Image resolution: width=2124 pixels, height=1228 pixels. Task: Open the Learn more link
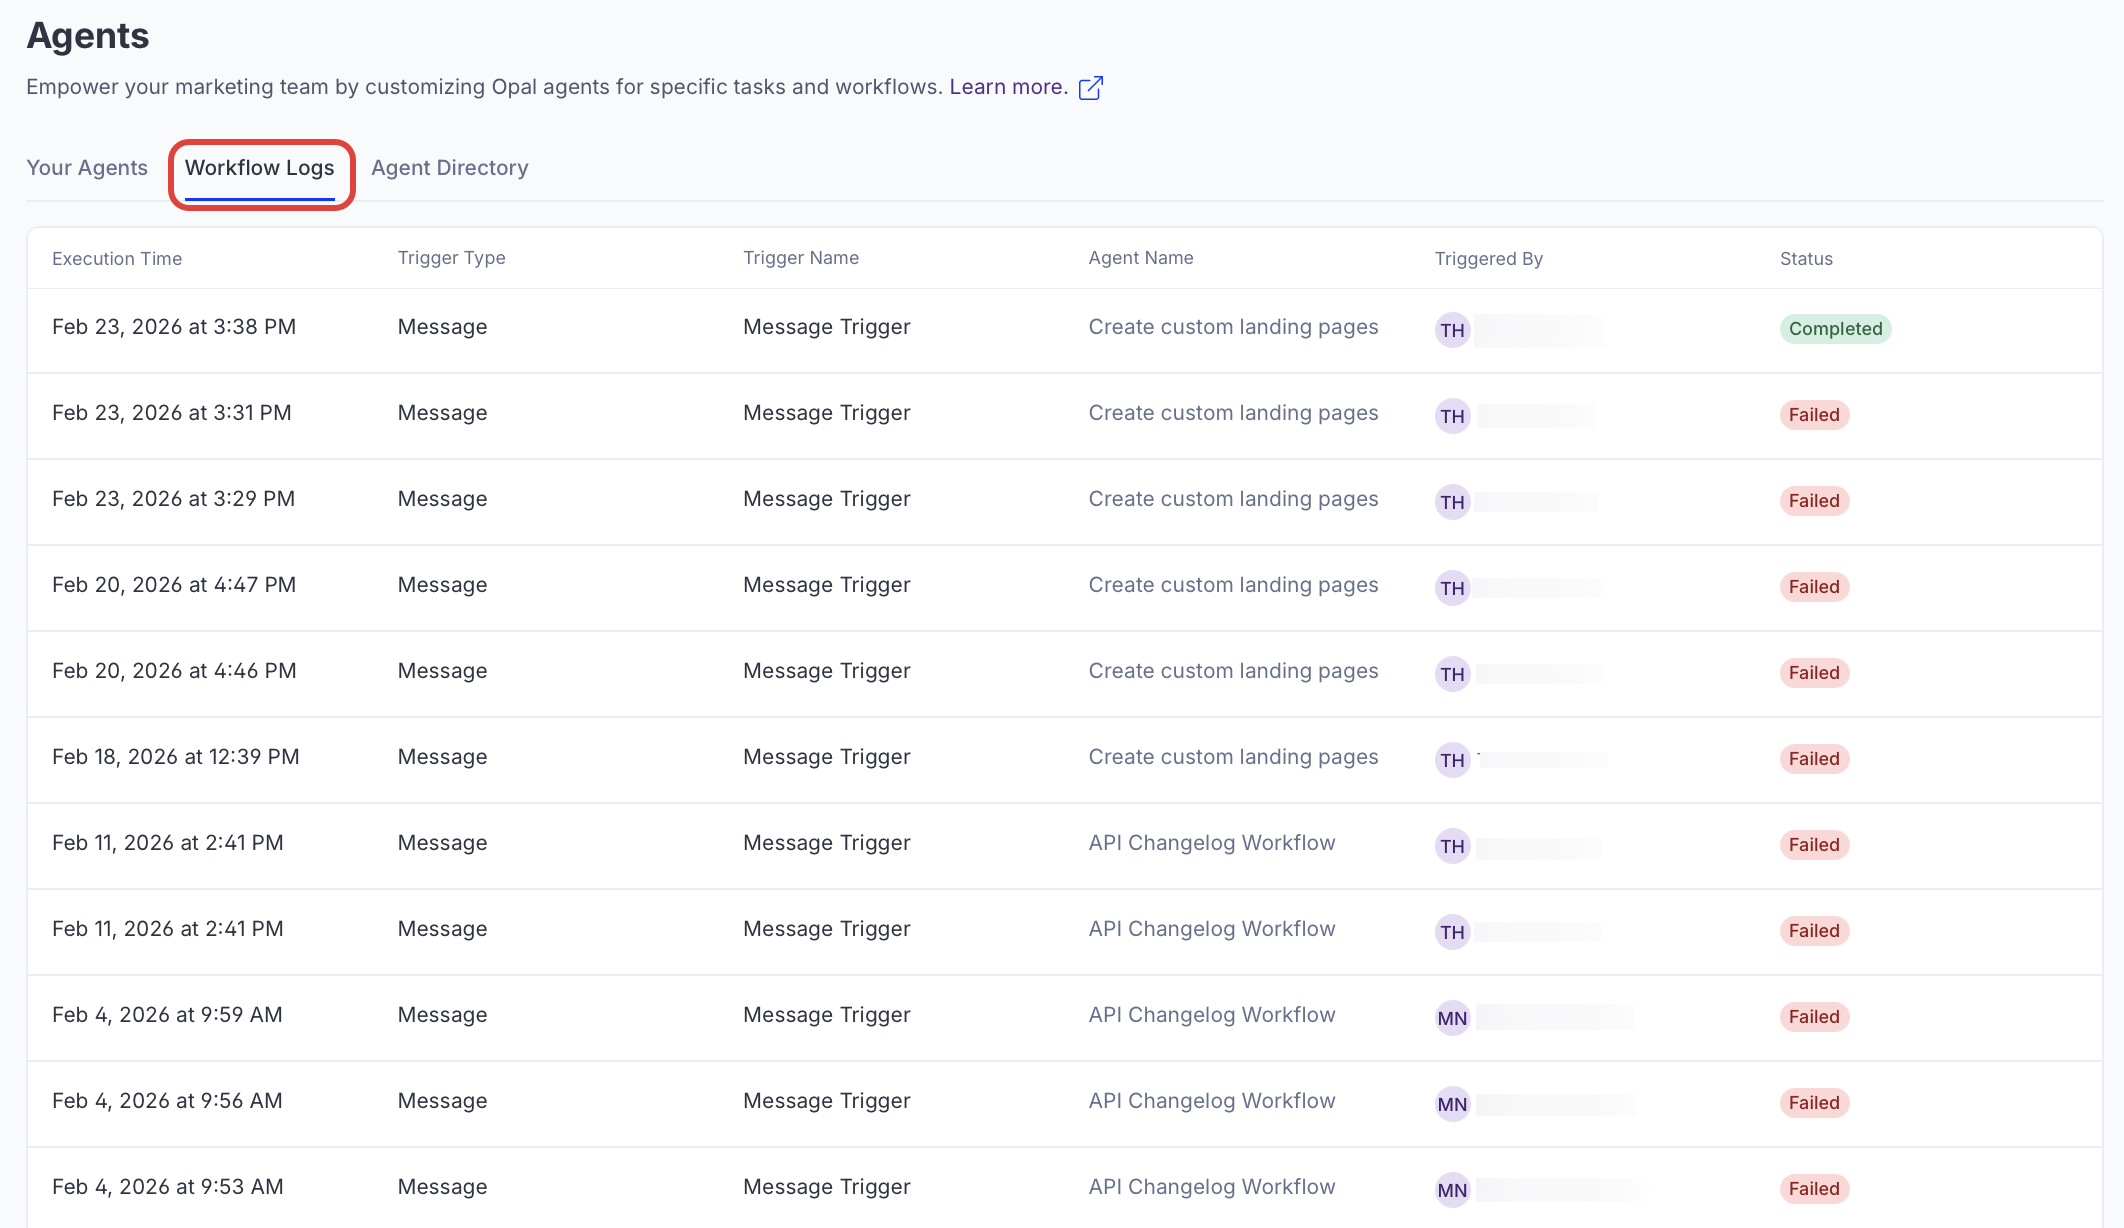click(1008, 87)
